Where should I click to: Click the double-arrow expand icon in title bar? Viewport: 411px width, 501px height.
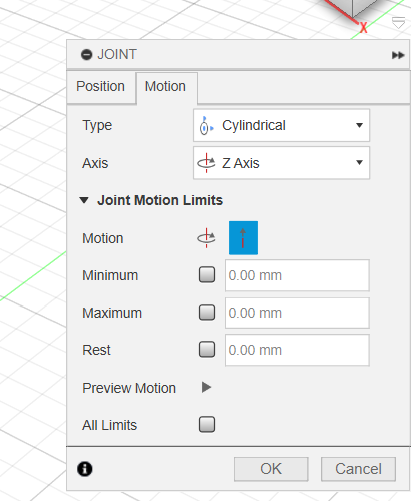pos(398,55)
